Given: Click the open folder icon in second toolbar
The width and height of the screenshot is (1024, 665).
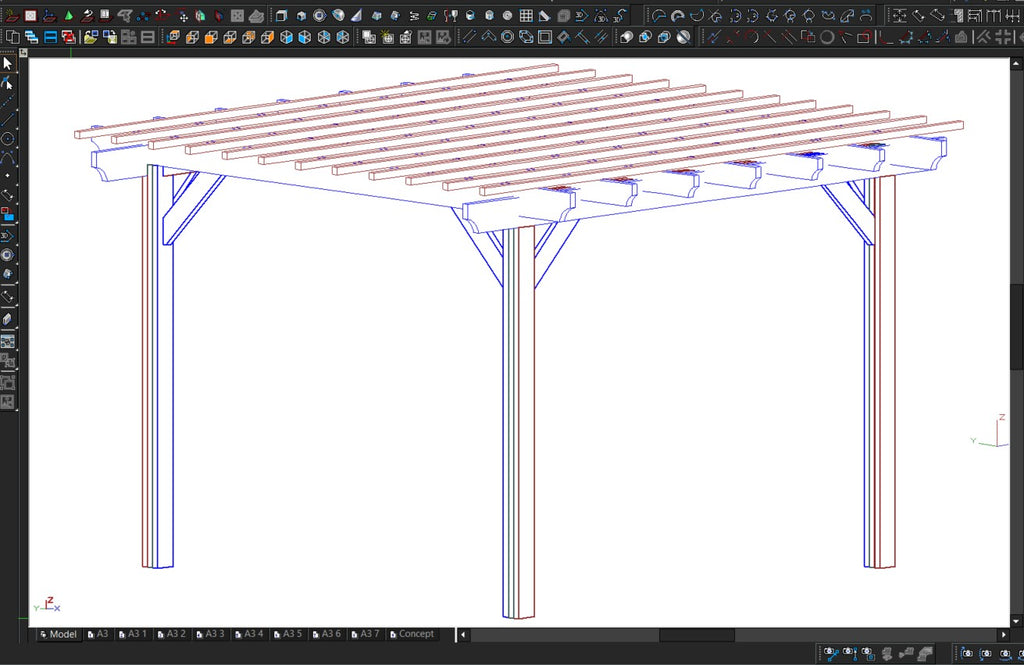Looking at the screenshot, I should point(90,37).
